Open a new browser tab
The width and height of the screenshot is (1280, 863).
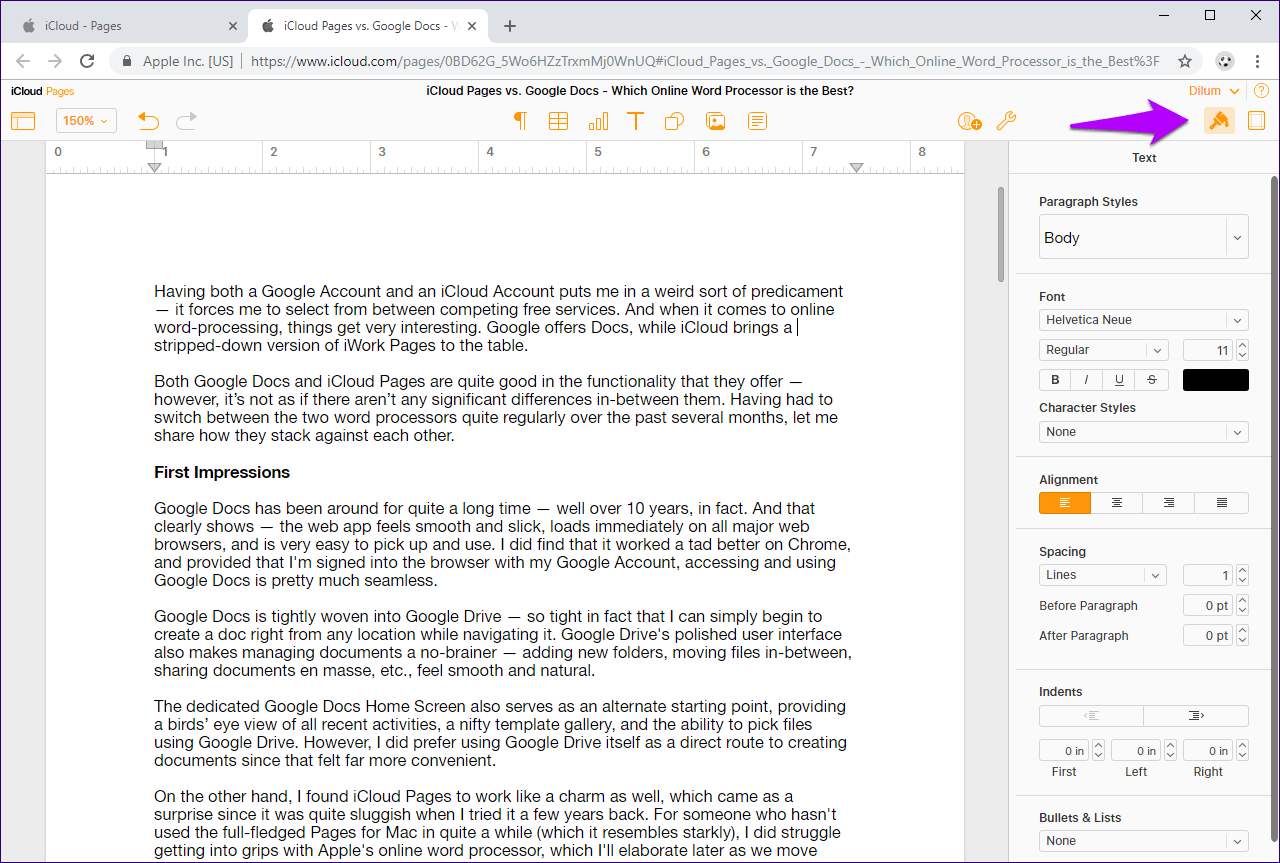[510, 26]
